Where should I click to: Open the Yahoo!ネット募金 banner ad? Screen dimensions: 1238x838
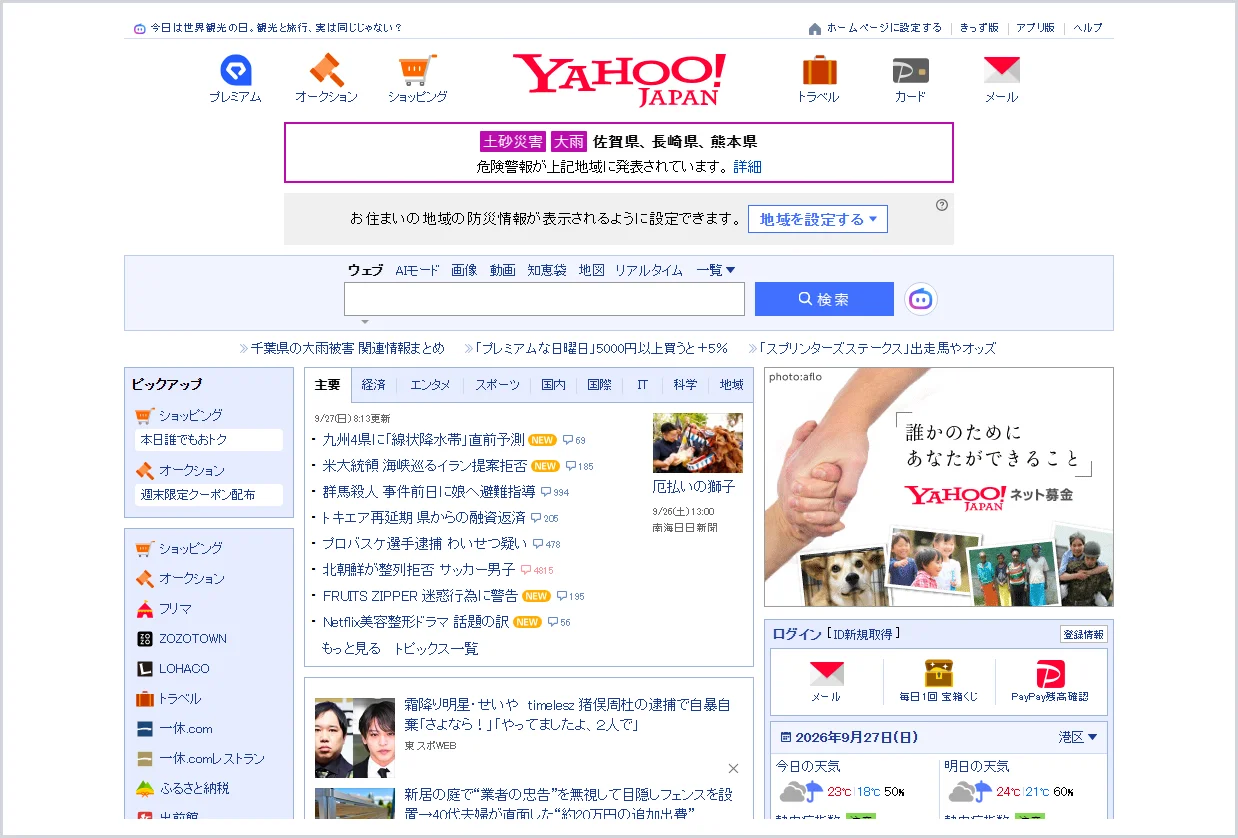[x=939, y=487]
